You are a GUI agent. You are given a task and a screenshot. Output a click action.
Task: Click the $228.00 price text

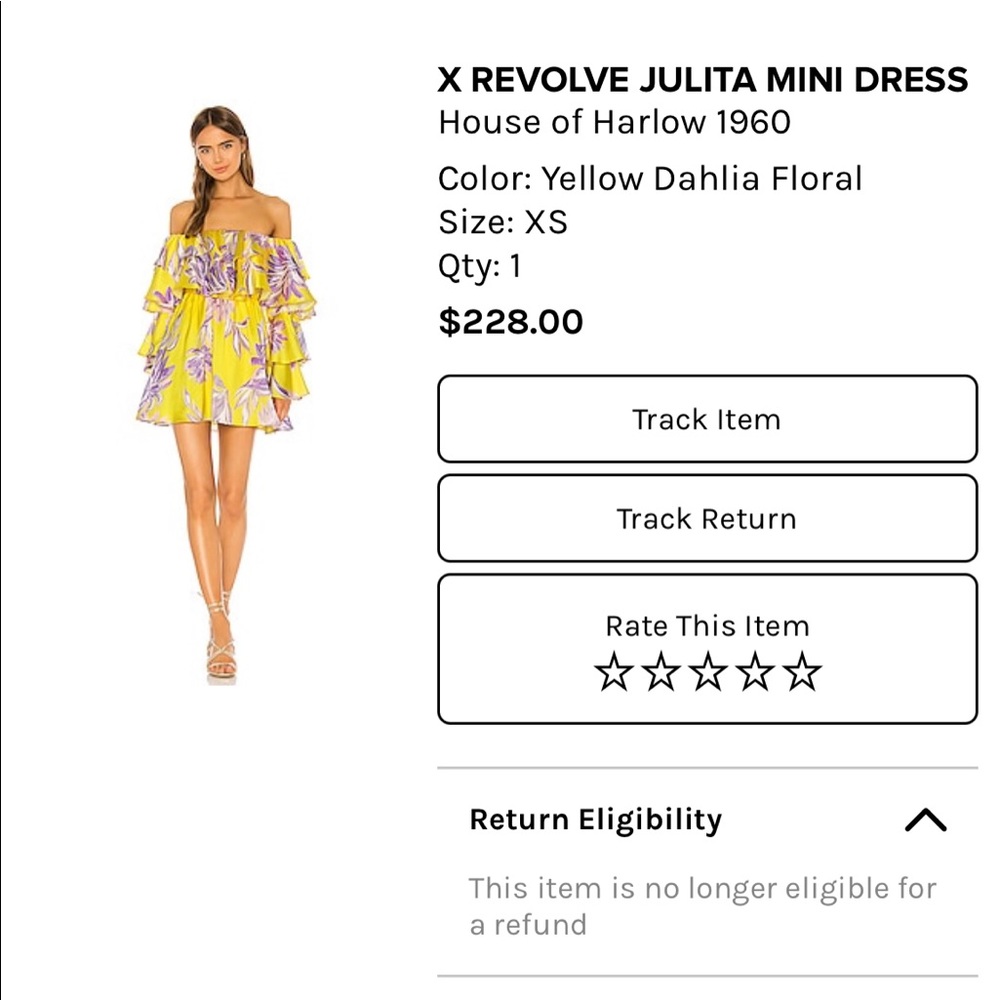510,322
